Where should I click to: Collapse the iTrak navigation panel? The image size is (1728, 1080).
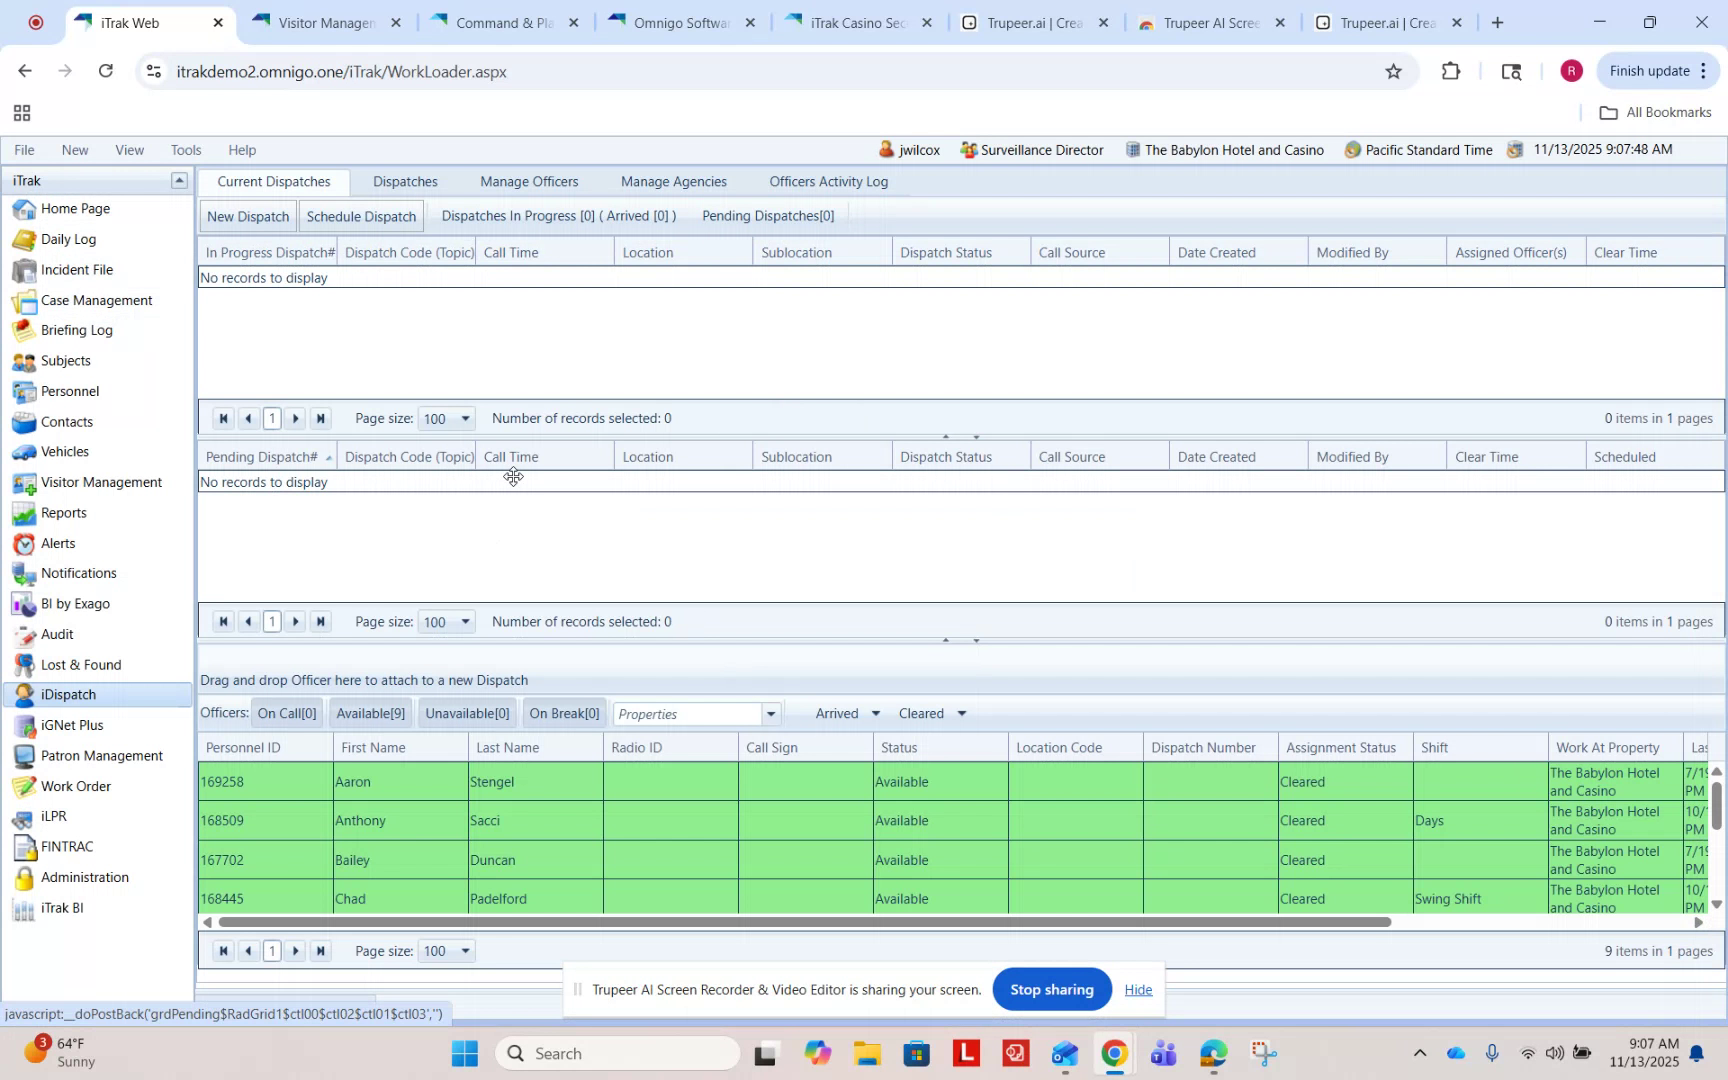tap(179, 179)
